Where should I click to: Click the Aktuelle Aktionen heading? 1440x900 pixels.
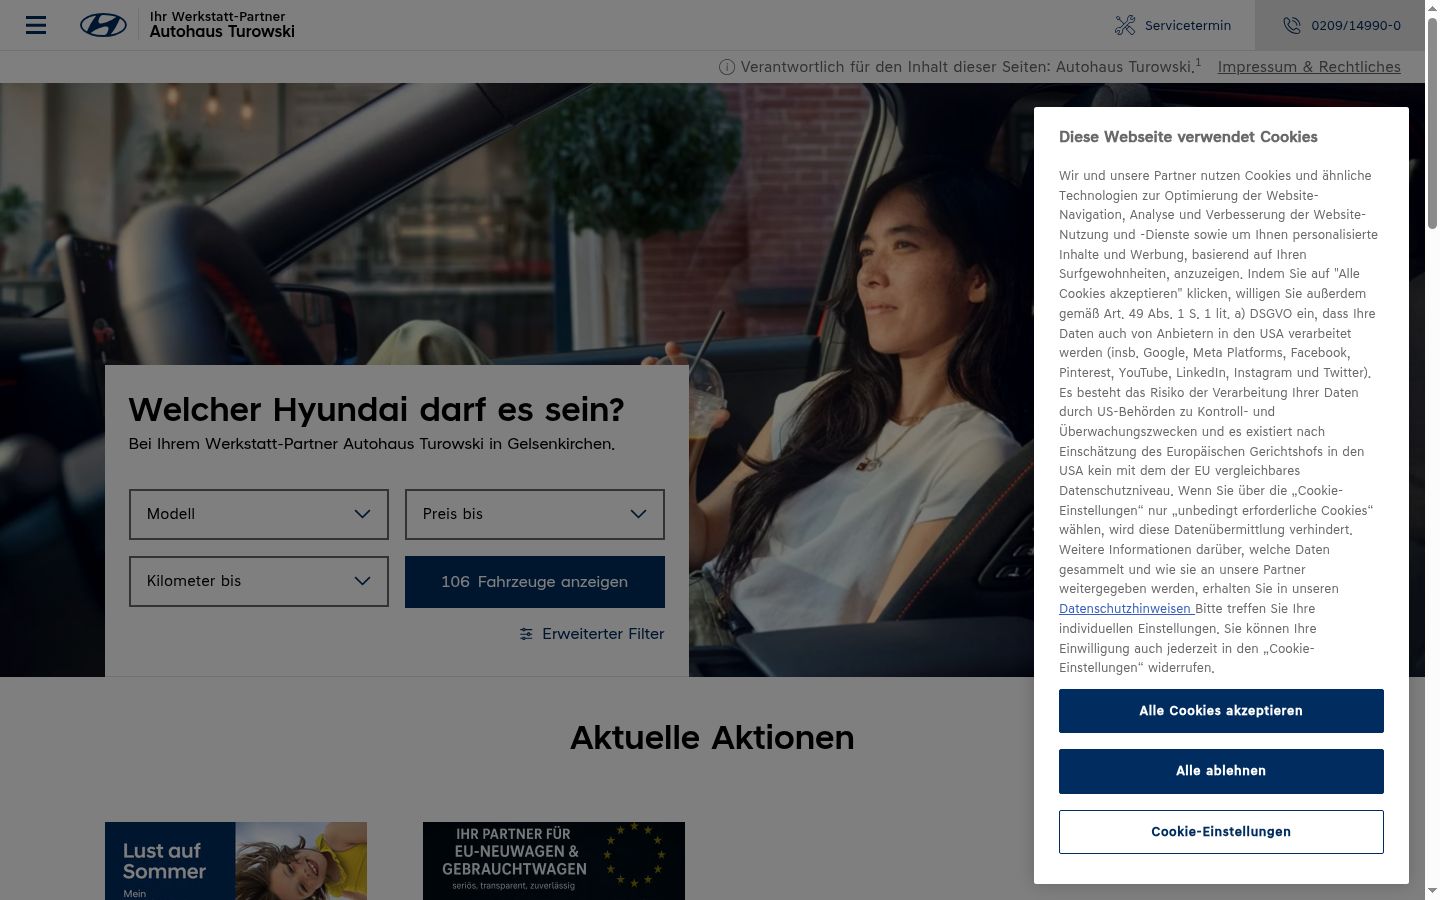(712, 738)
